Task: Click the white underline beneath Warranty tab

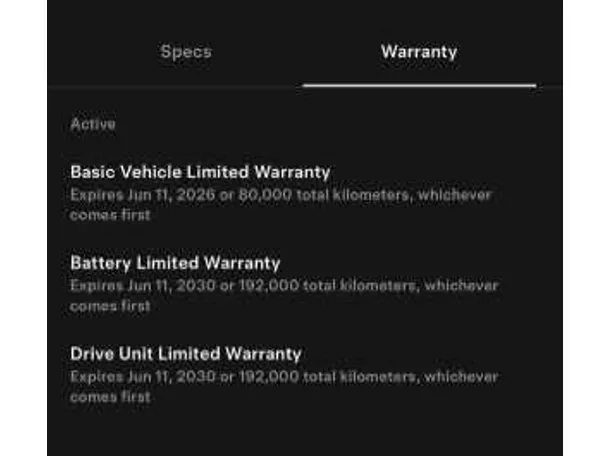Action: click(x=418, y=85)
